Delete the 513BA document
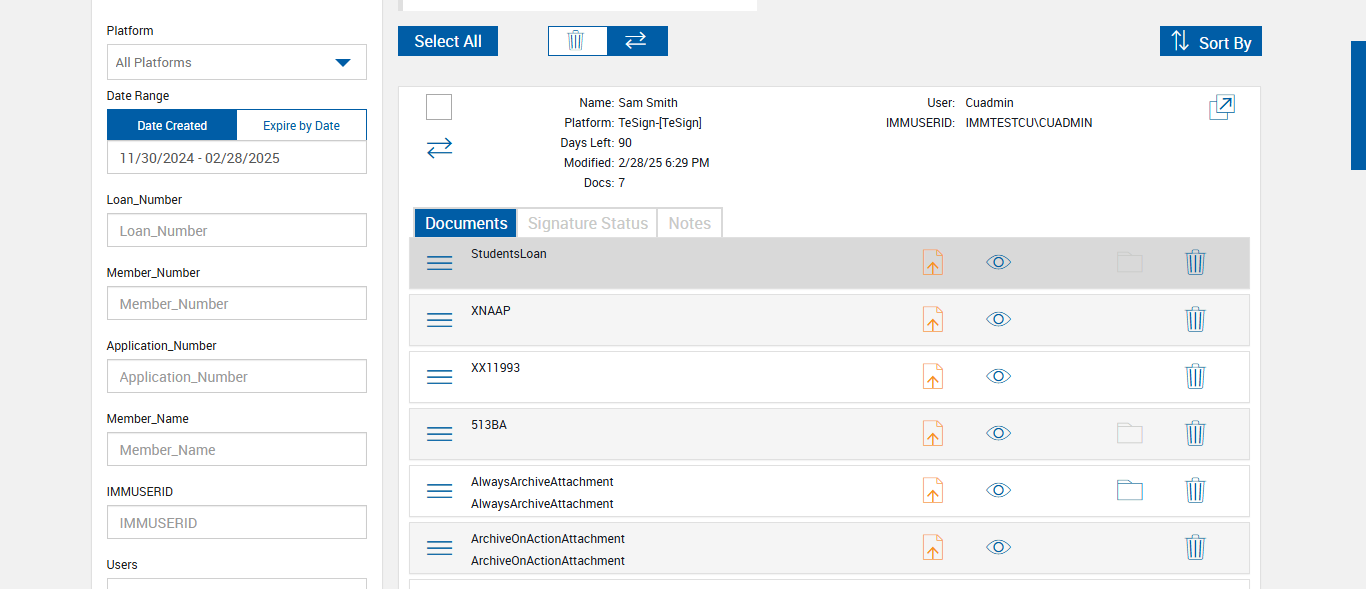Viewport: 1366px width, 589px height. (x=1195, y=433)
